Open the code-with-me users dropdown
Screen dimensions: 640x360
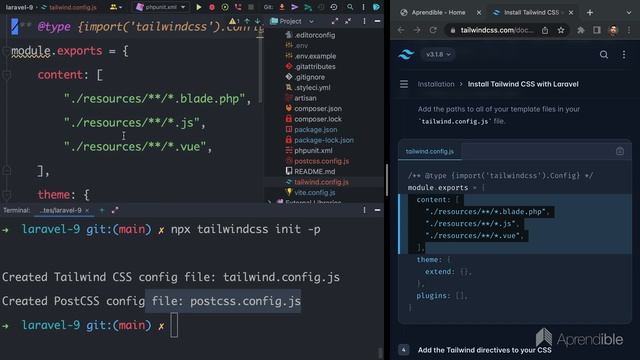116,7
